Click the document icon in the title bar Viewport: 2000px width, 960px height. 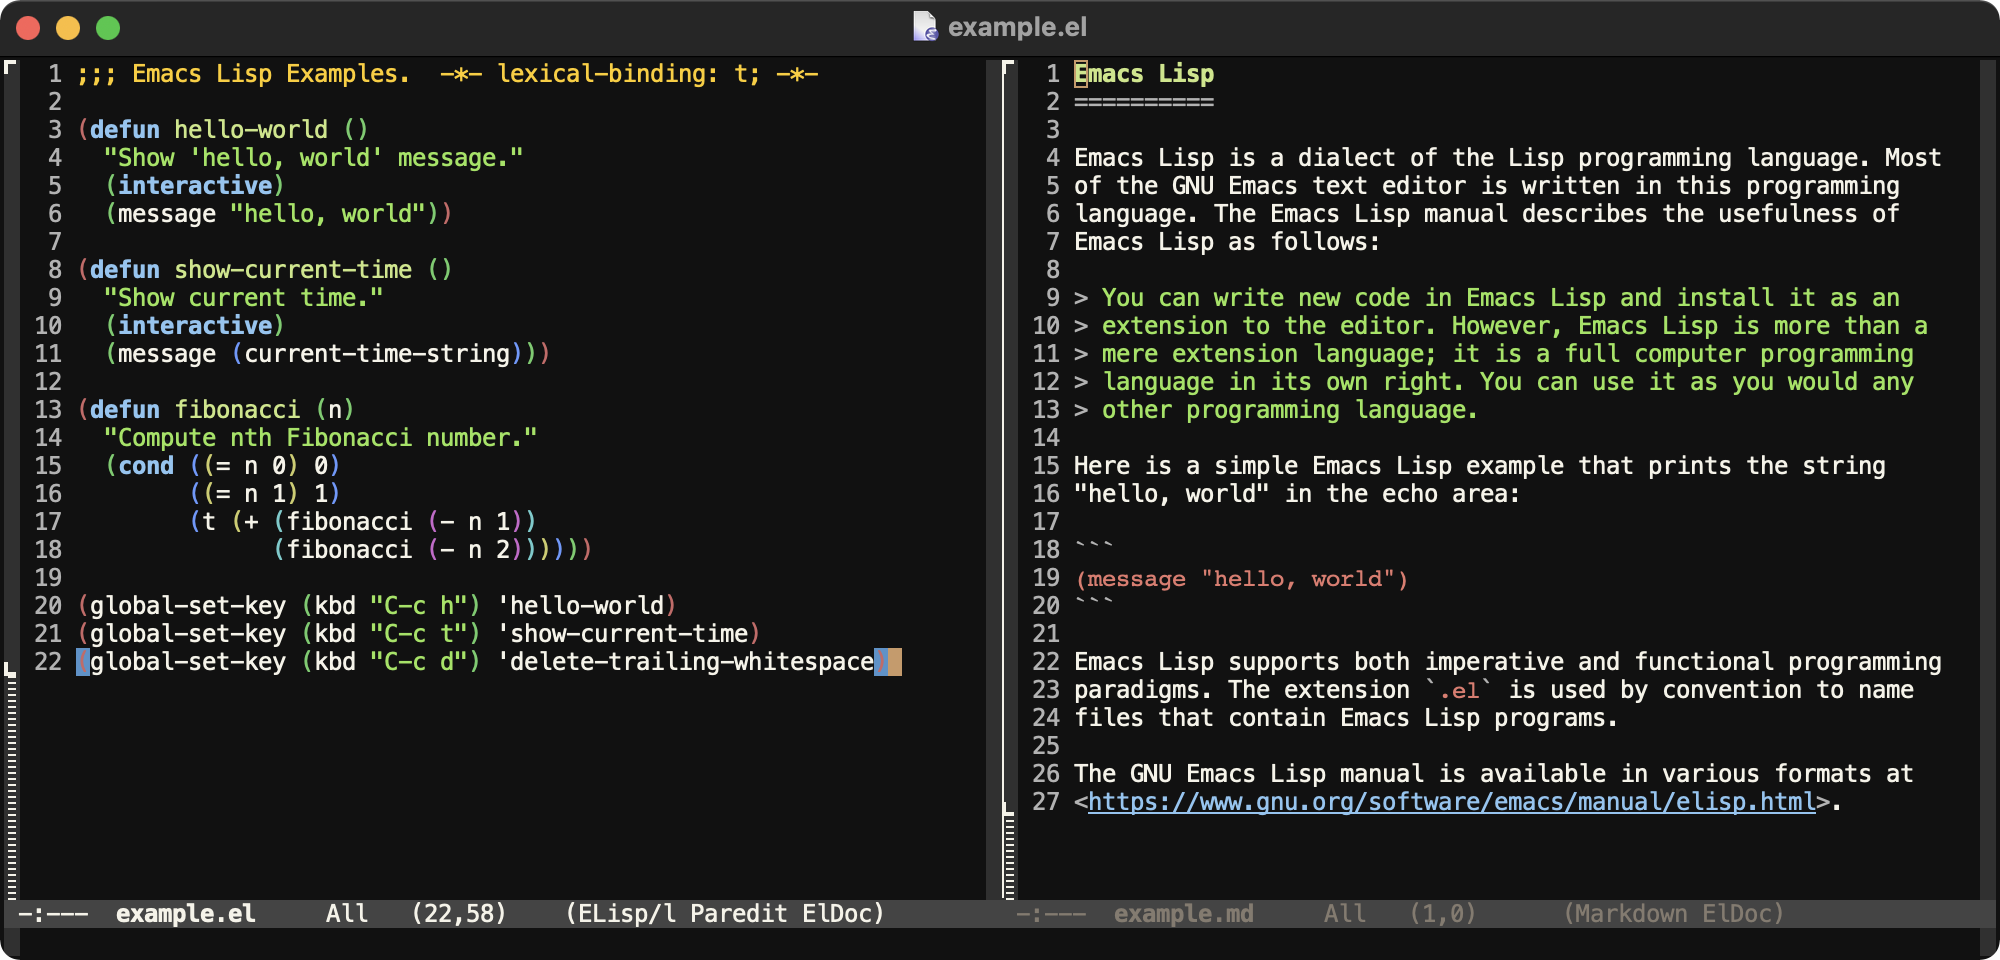925,26
